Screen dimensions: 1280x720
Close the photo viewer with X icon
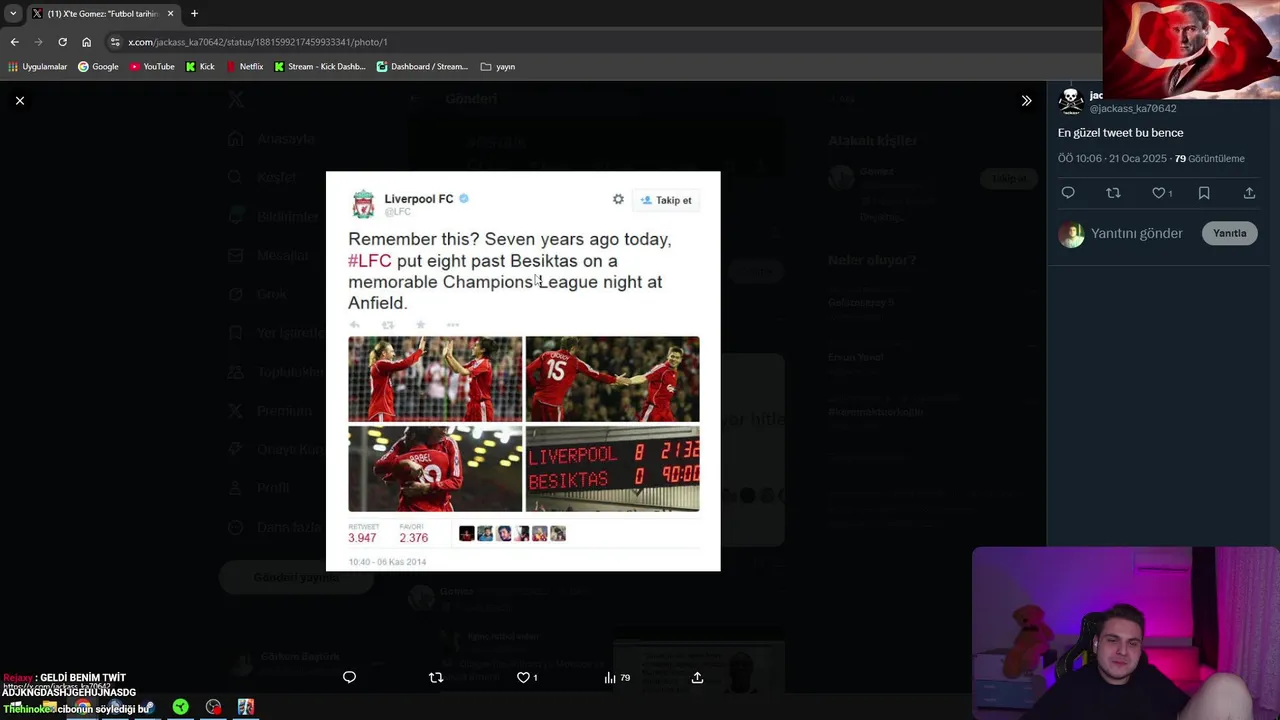tap(19, 100)
